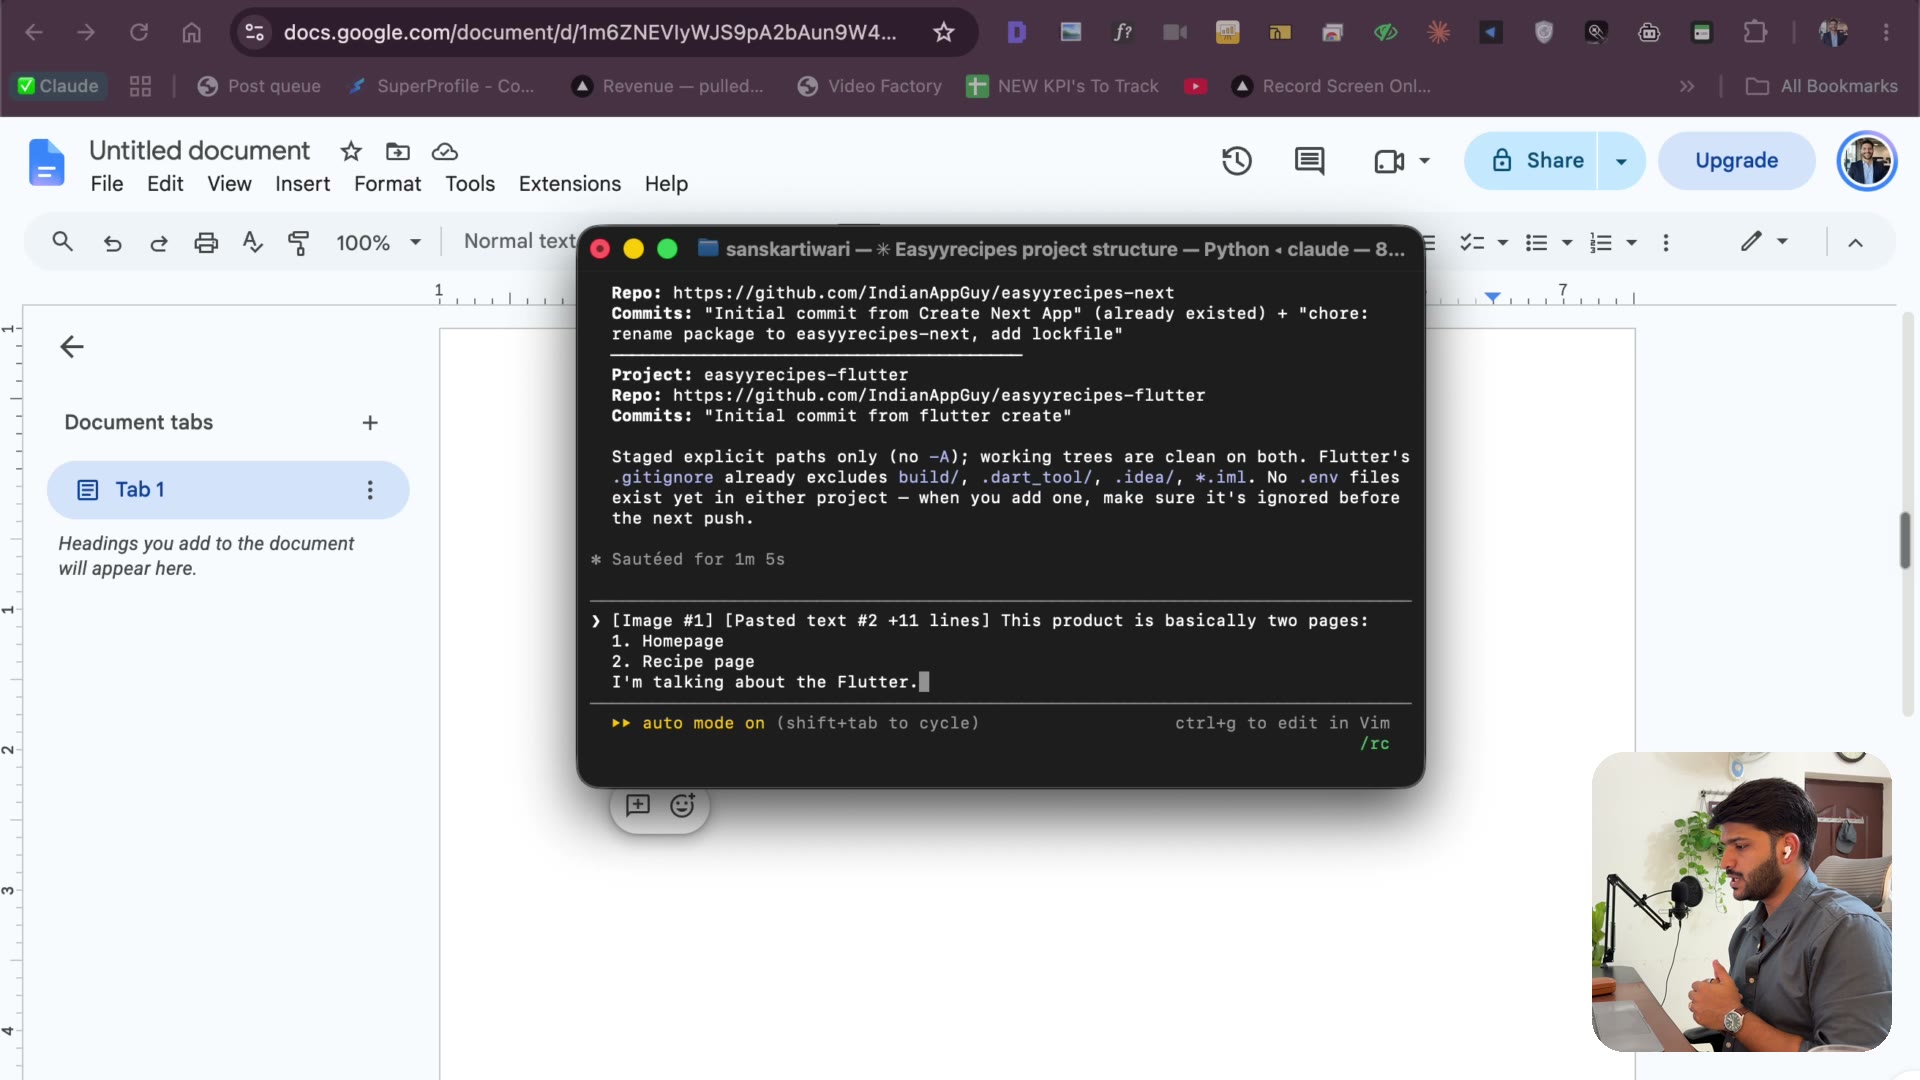Open the All Bookmarks folder

[1821, 87]
